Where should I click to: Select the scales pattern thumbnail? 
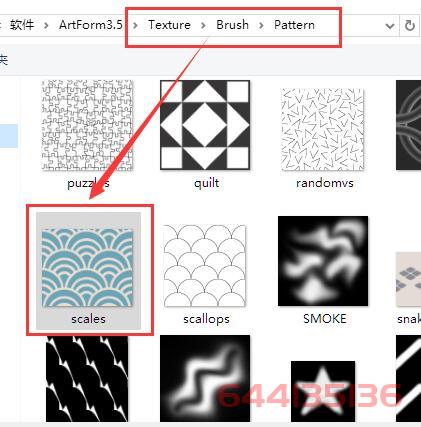tap(88, 268)
